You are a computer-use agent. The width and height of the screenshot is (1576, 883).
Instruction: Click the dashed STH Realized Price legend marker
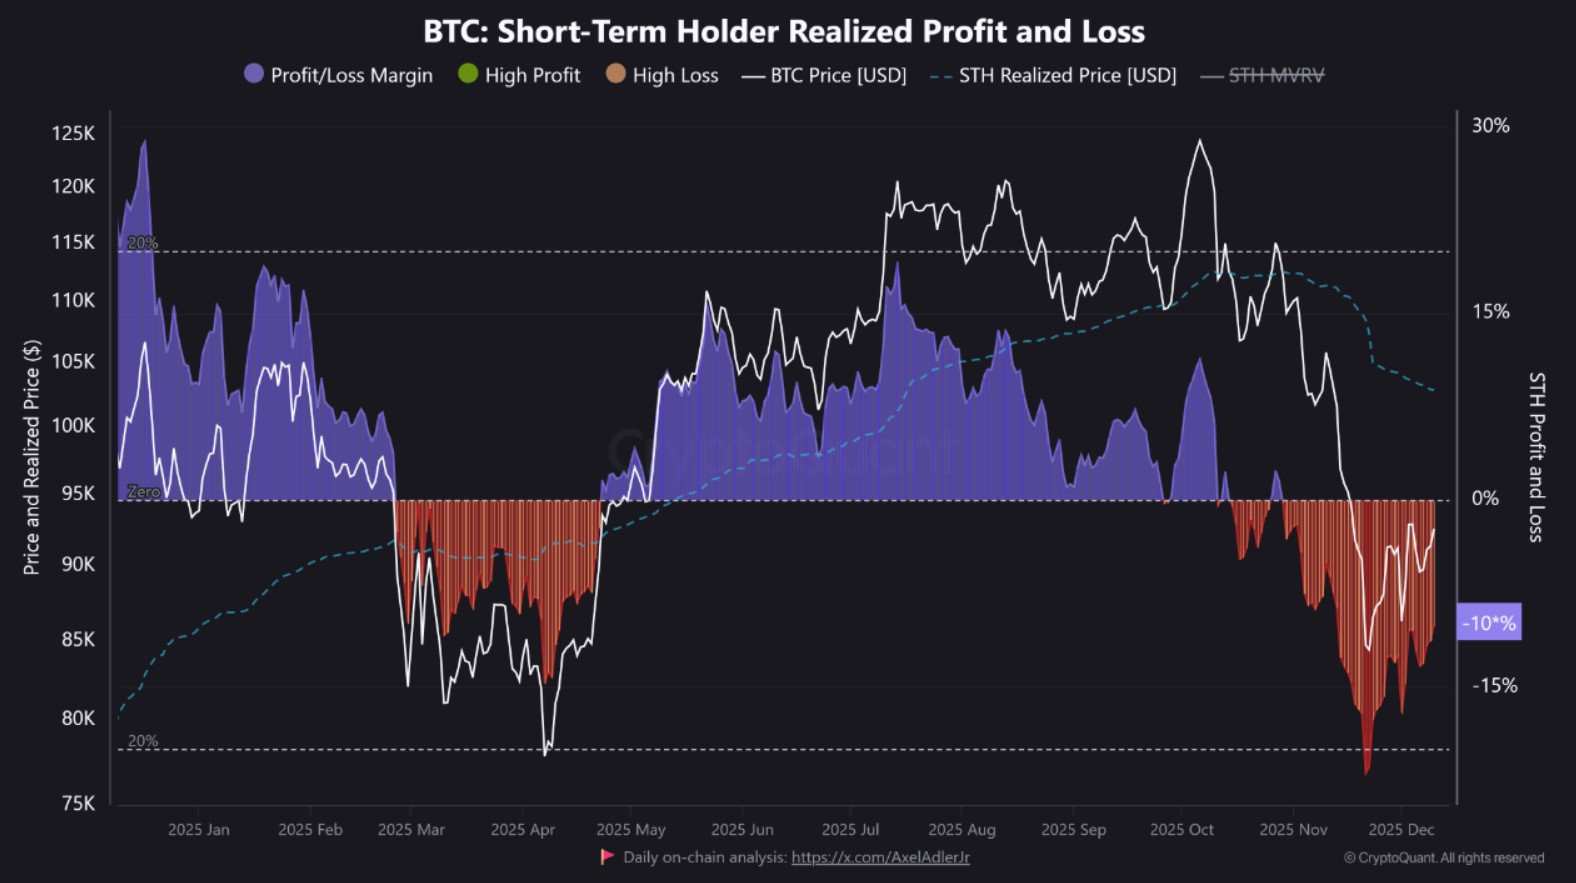pyautogui.click(x=941, y=76)
